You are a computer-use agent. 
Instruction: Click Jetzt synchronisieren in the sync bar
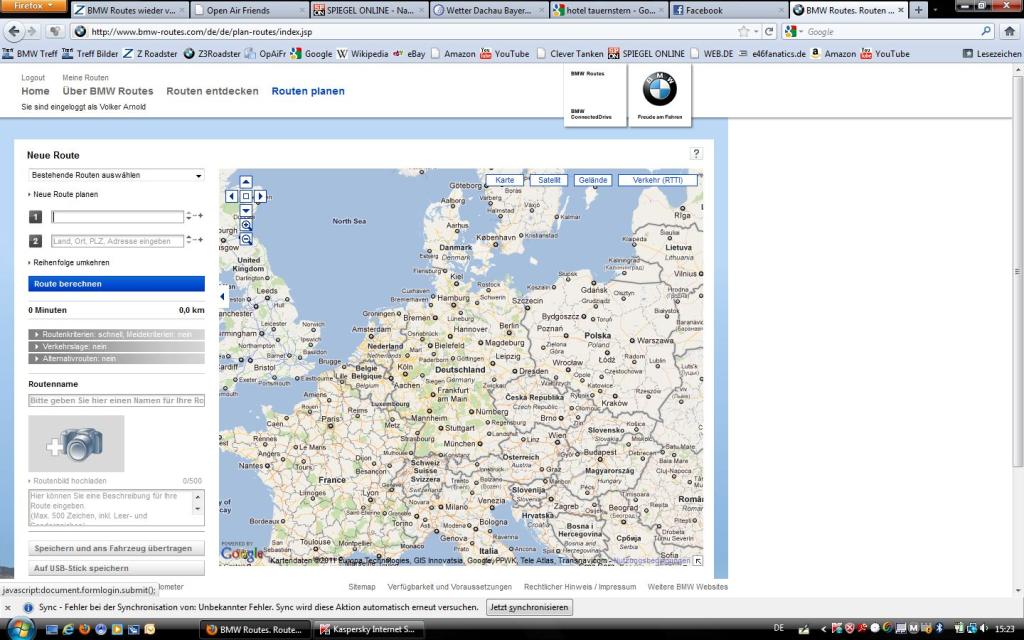click(x=529, y=607)
